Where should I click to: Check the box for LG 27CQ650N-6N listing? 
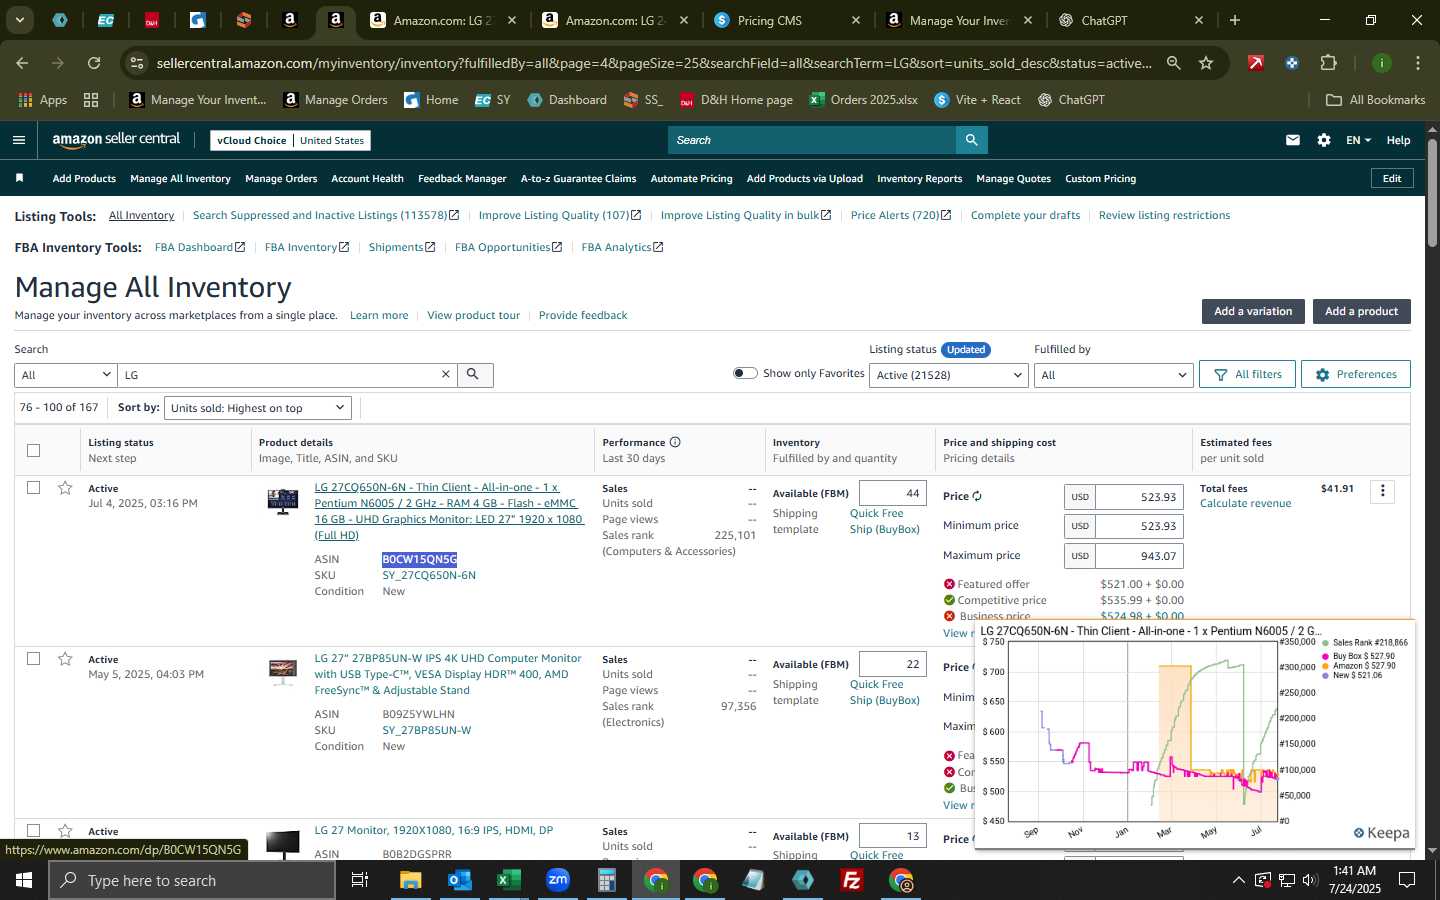33,488
